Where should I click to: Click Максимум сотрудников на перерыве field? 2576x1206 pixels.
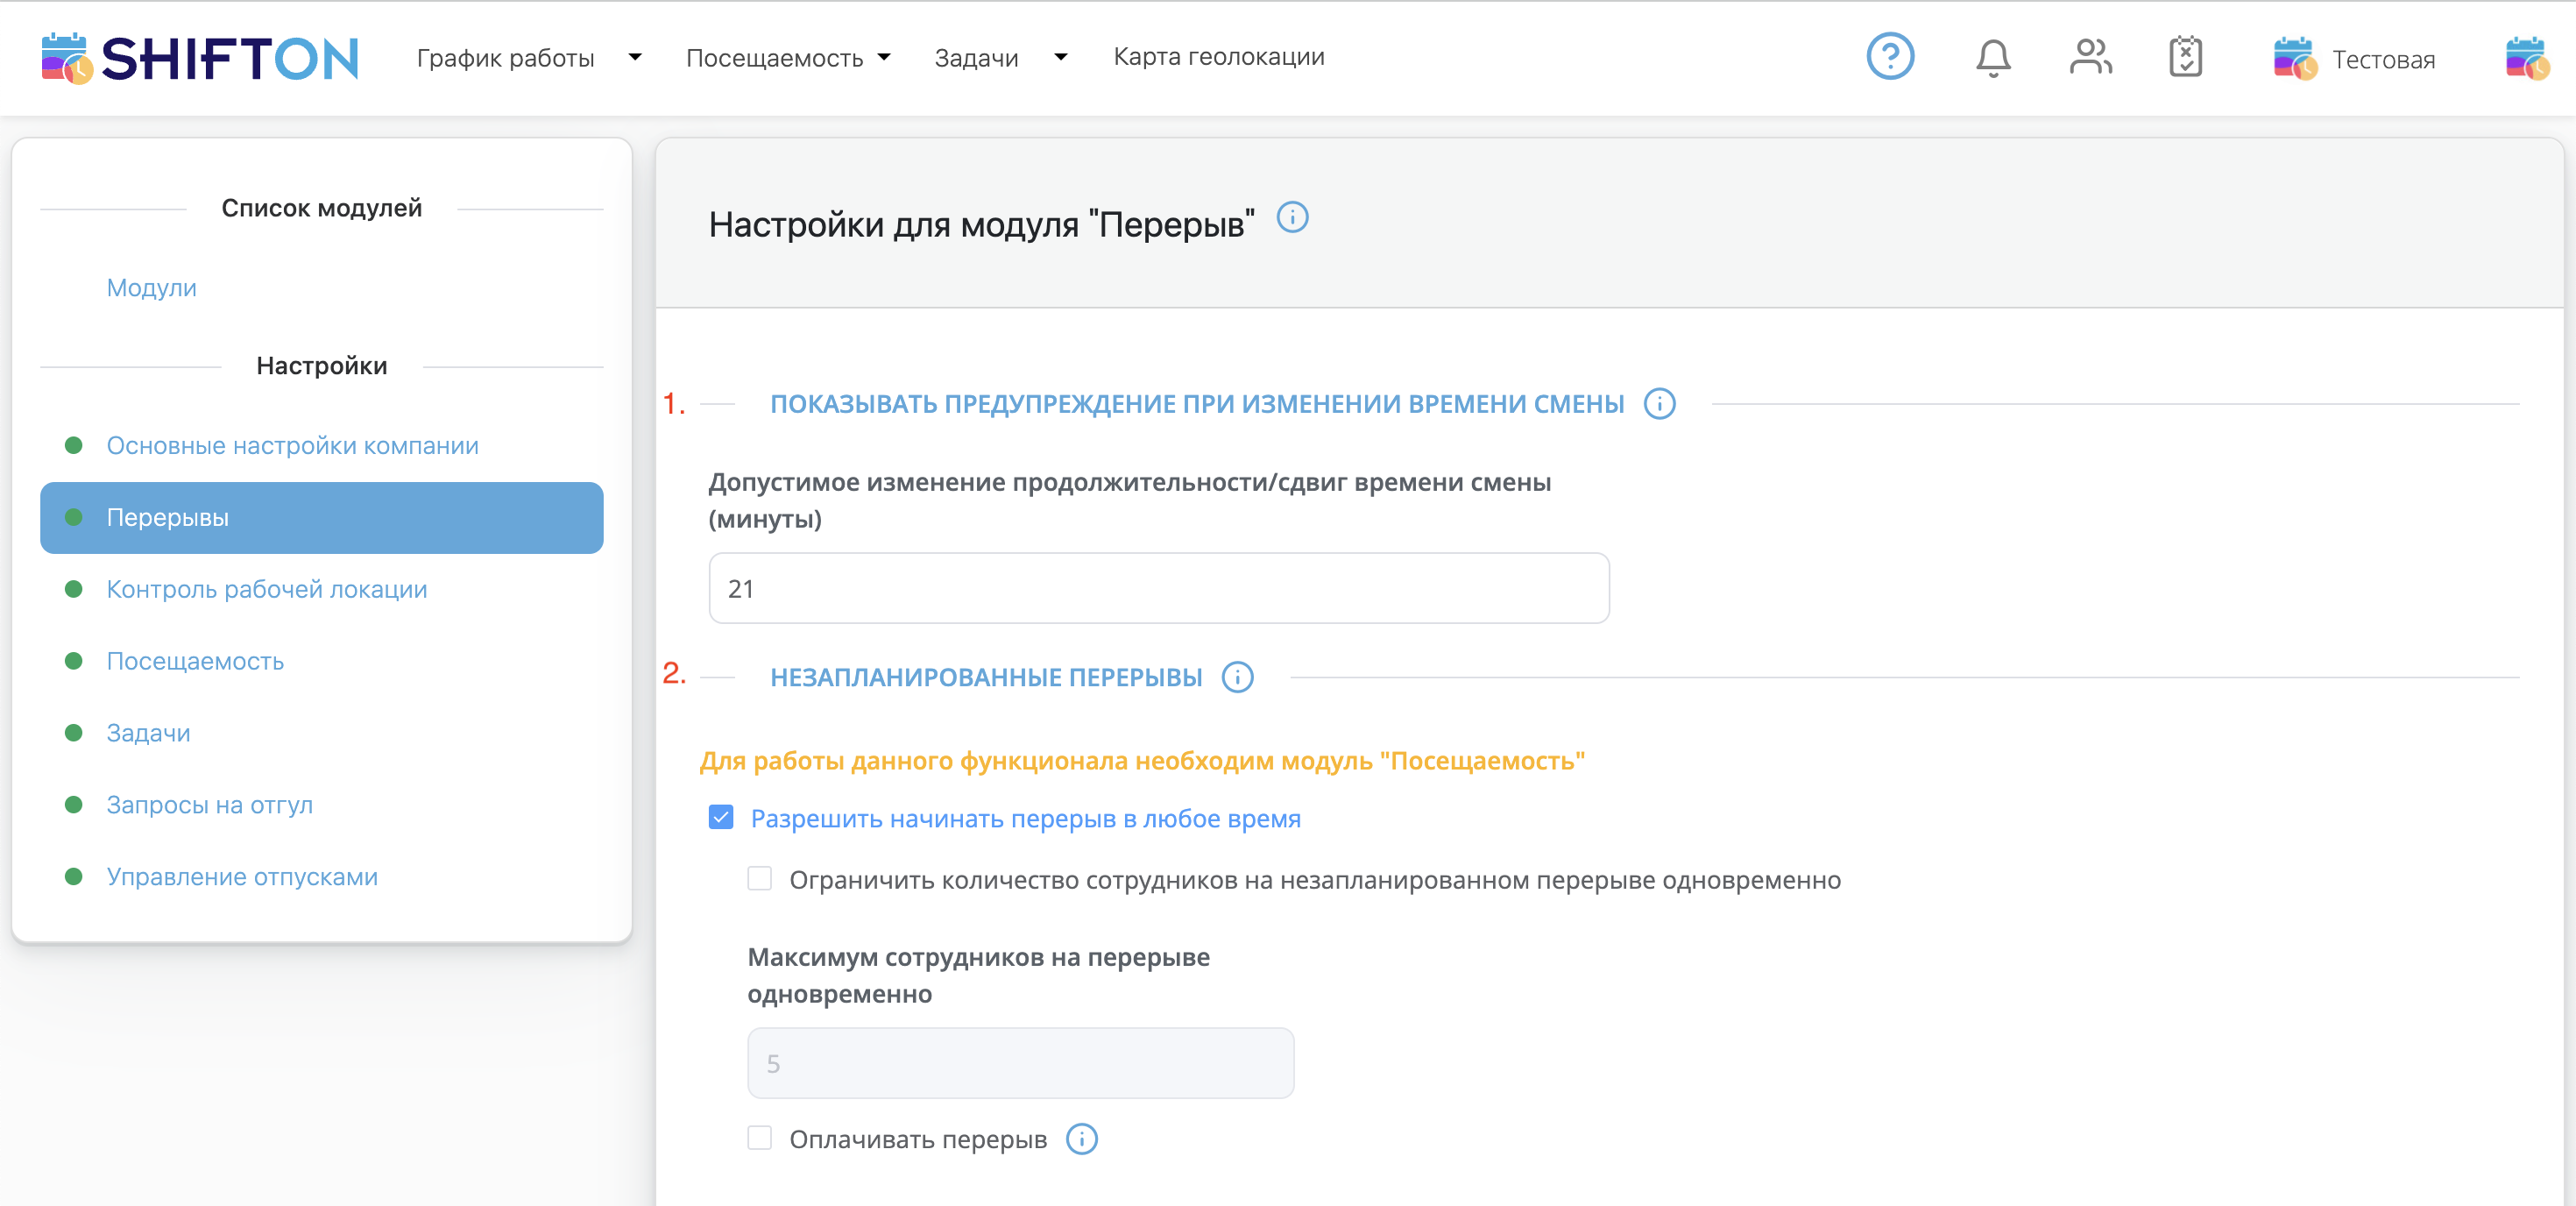1020,1063
